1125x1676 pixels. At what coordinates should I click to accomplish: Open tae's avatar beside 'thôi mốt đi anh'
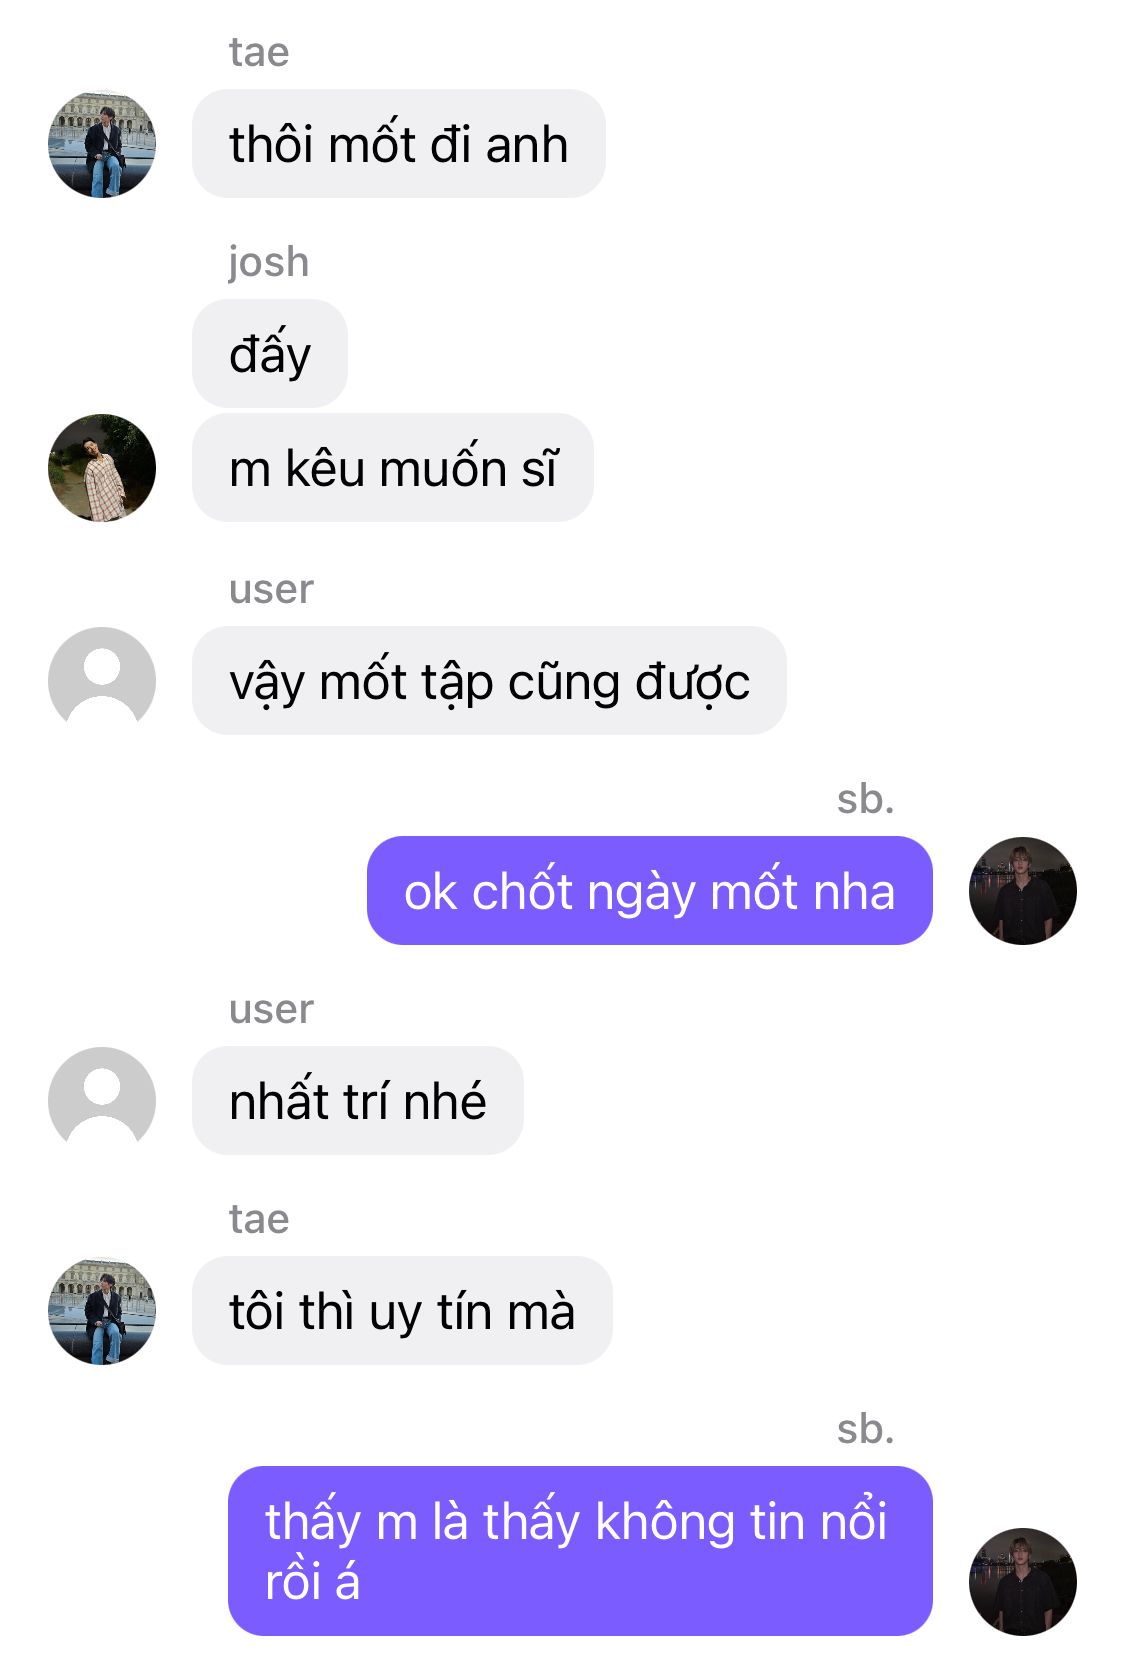[x=102, y=144]
